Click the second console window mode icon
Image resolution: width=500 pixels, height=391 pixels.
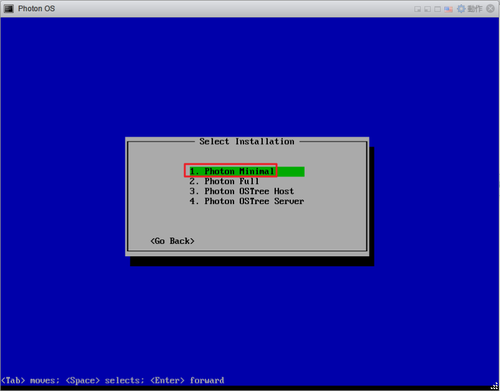(427, 9)
